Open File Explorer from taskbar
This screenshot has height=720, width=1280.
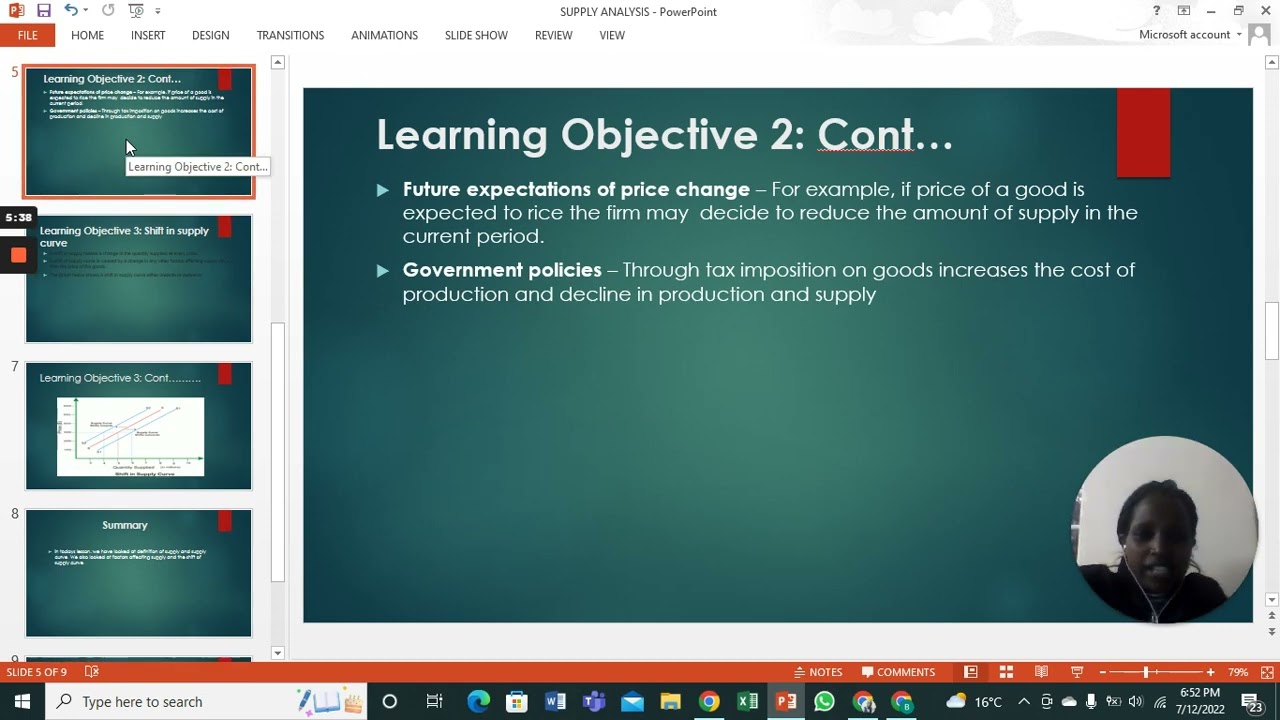pyautogui.click(x=670, y=701)
